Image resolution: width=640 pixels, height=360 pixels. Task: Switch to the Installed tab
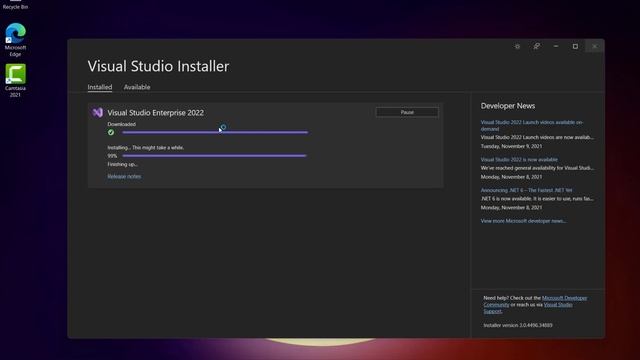100,87
